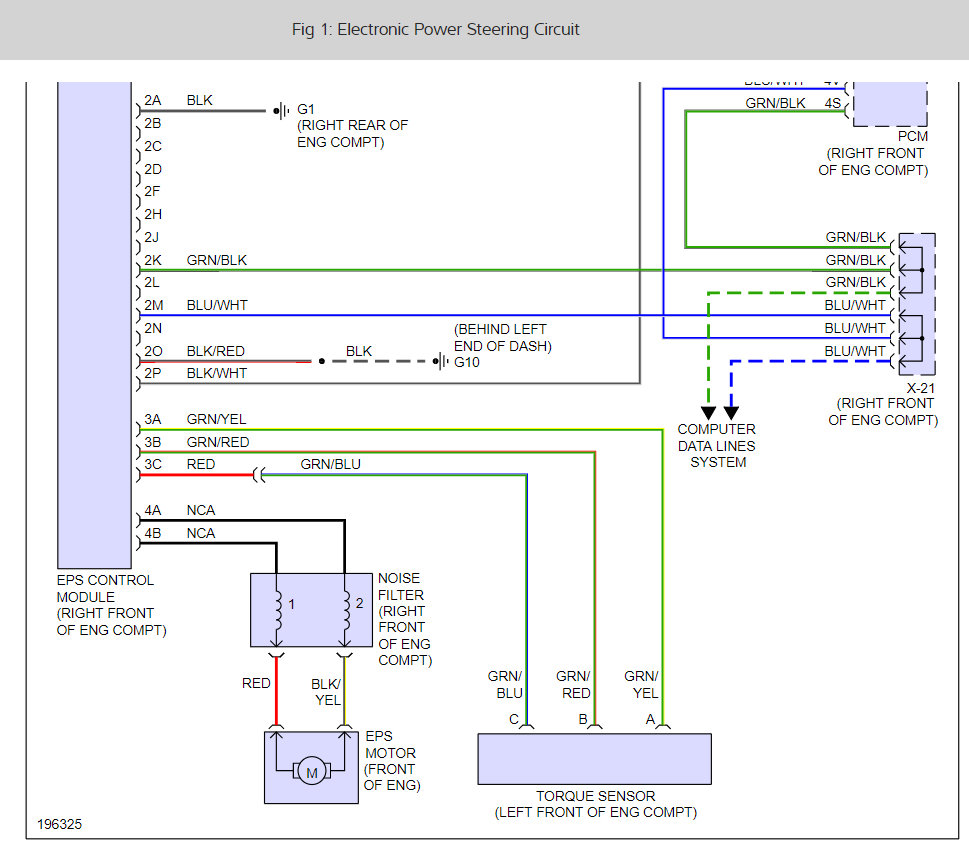Click pin label 3B
Image resolution: width=969 pixels, height=853 pixels.
(x=153, y=442)
